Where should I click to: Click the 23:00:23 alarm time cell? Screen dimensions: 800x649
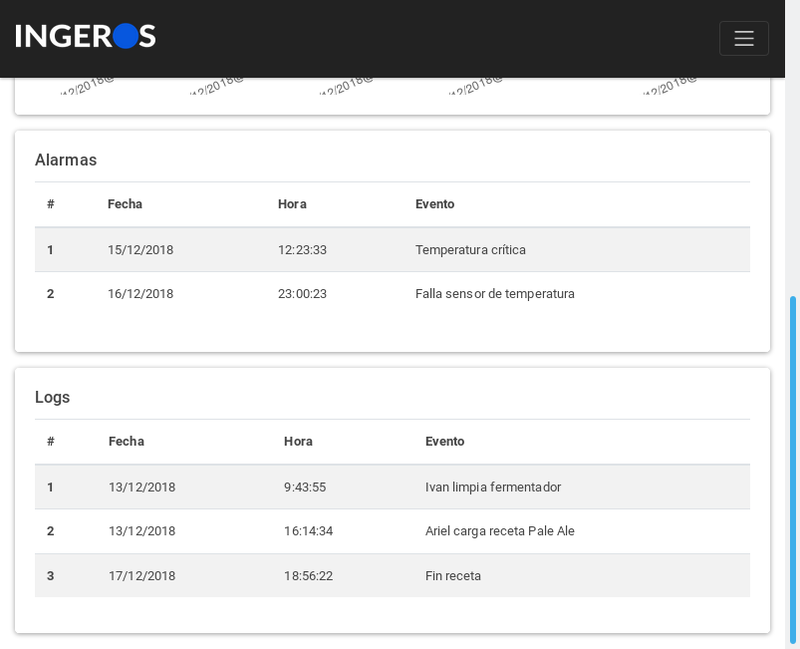pos(302,294)
